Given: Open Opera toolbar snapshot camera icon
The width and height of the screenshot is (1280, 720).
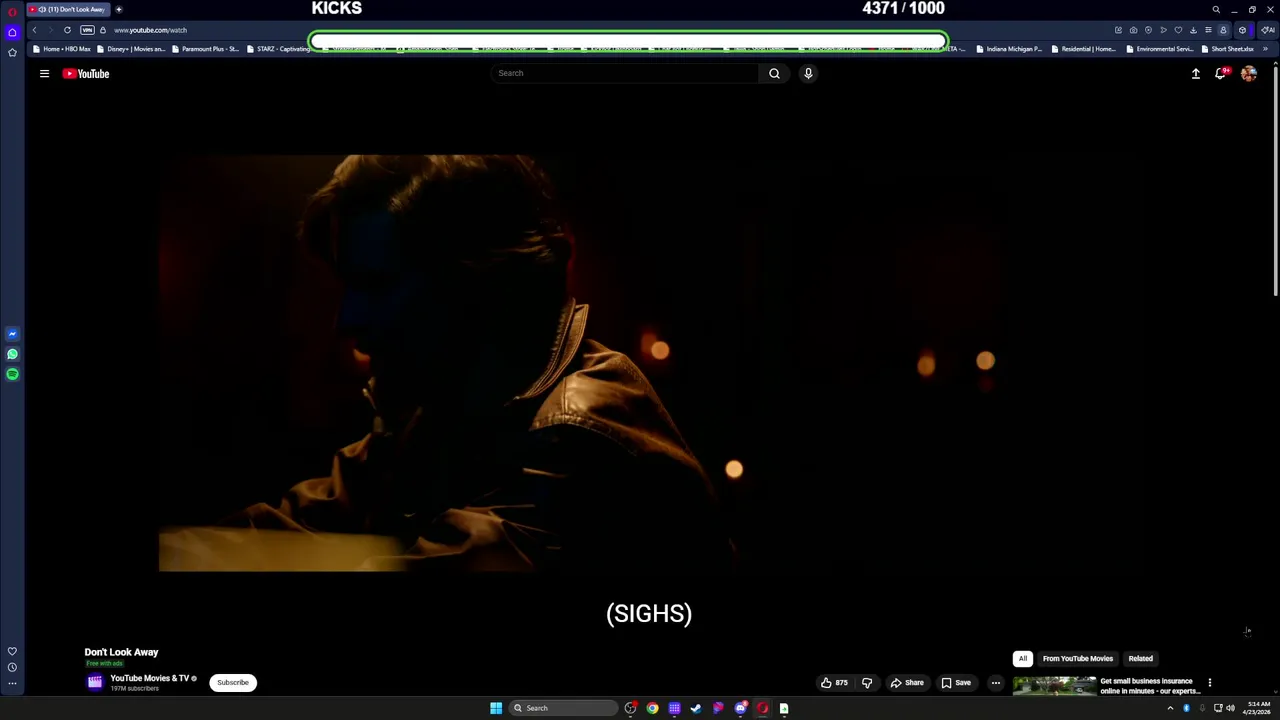Looking at the screenshot, I should (1133, 30).
